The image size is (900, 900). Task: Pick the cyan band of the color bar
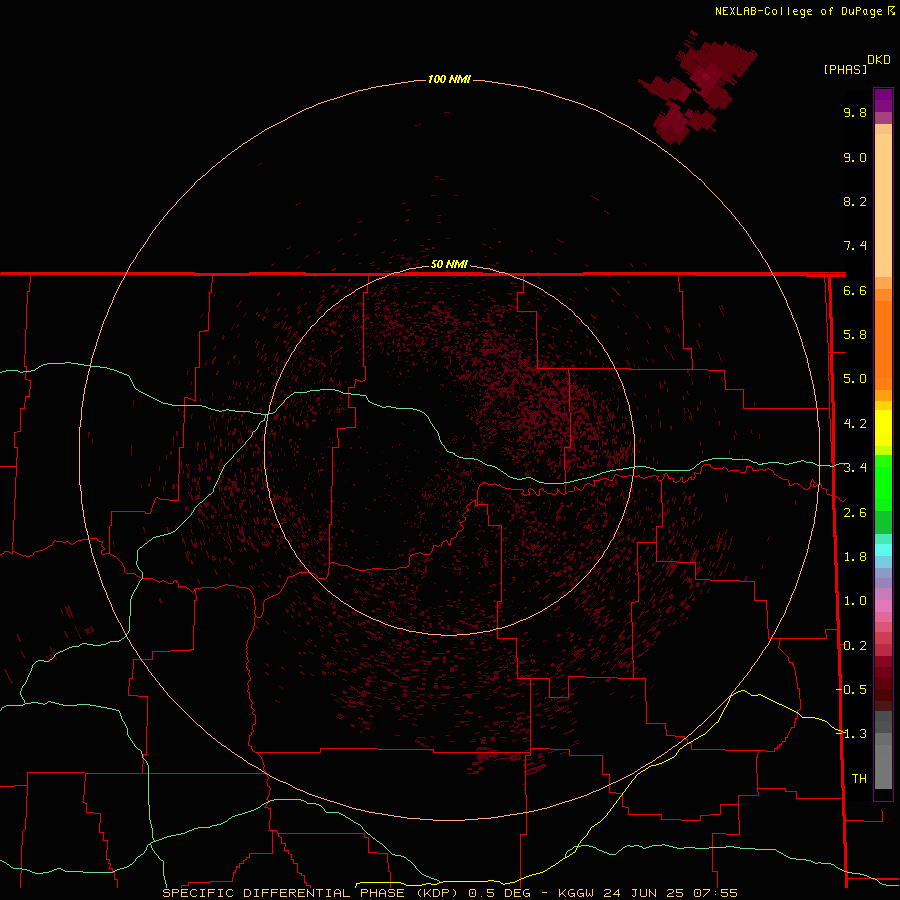click(883, 550)
